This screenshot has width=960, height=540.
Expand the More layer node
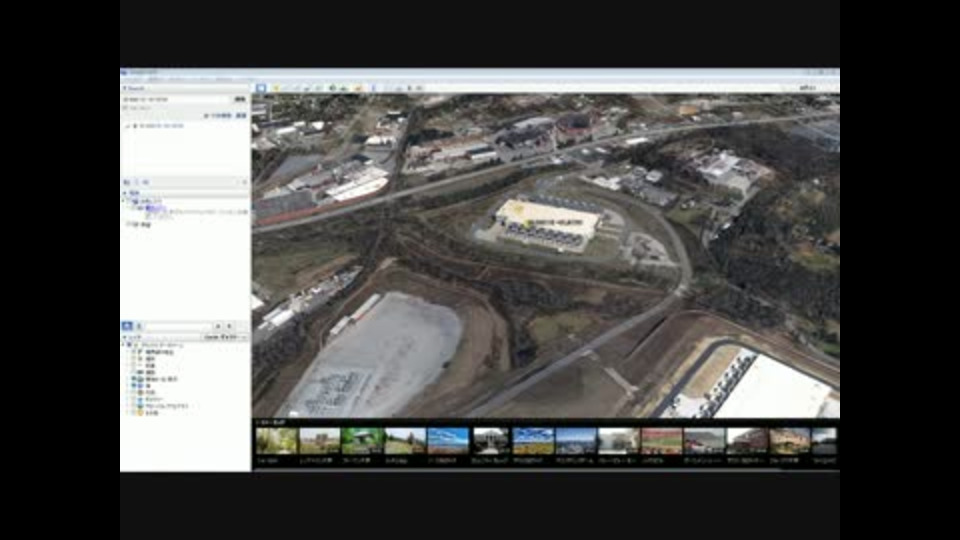click(129, 413)
